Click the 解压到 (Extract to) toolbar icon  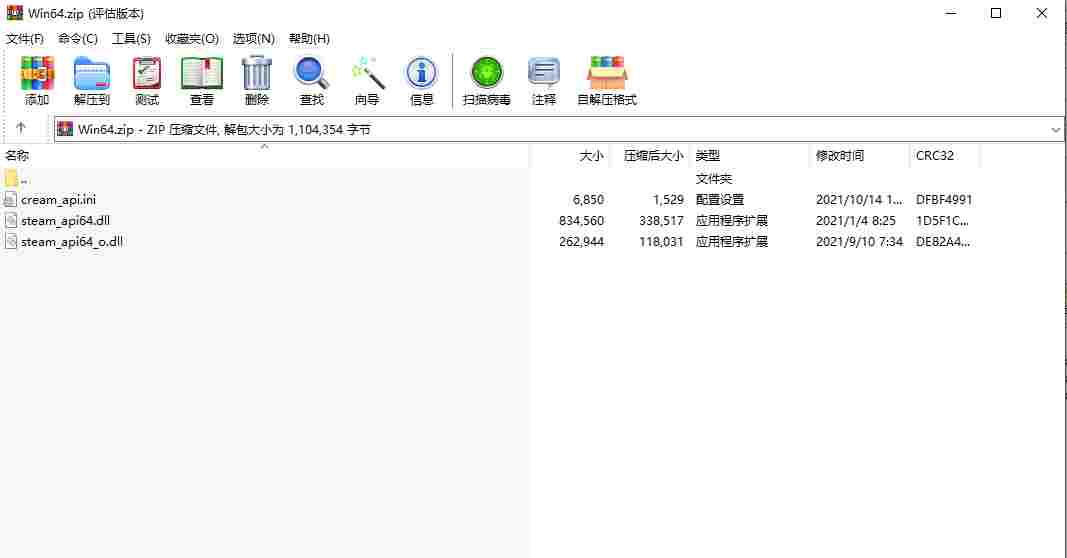pos(92,73)
